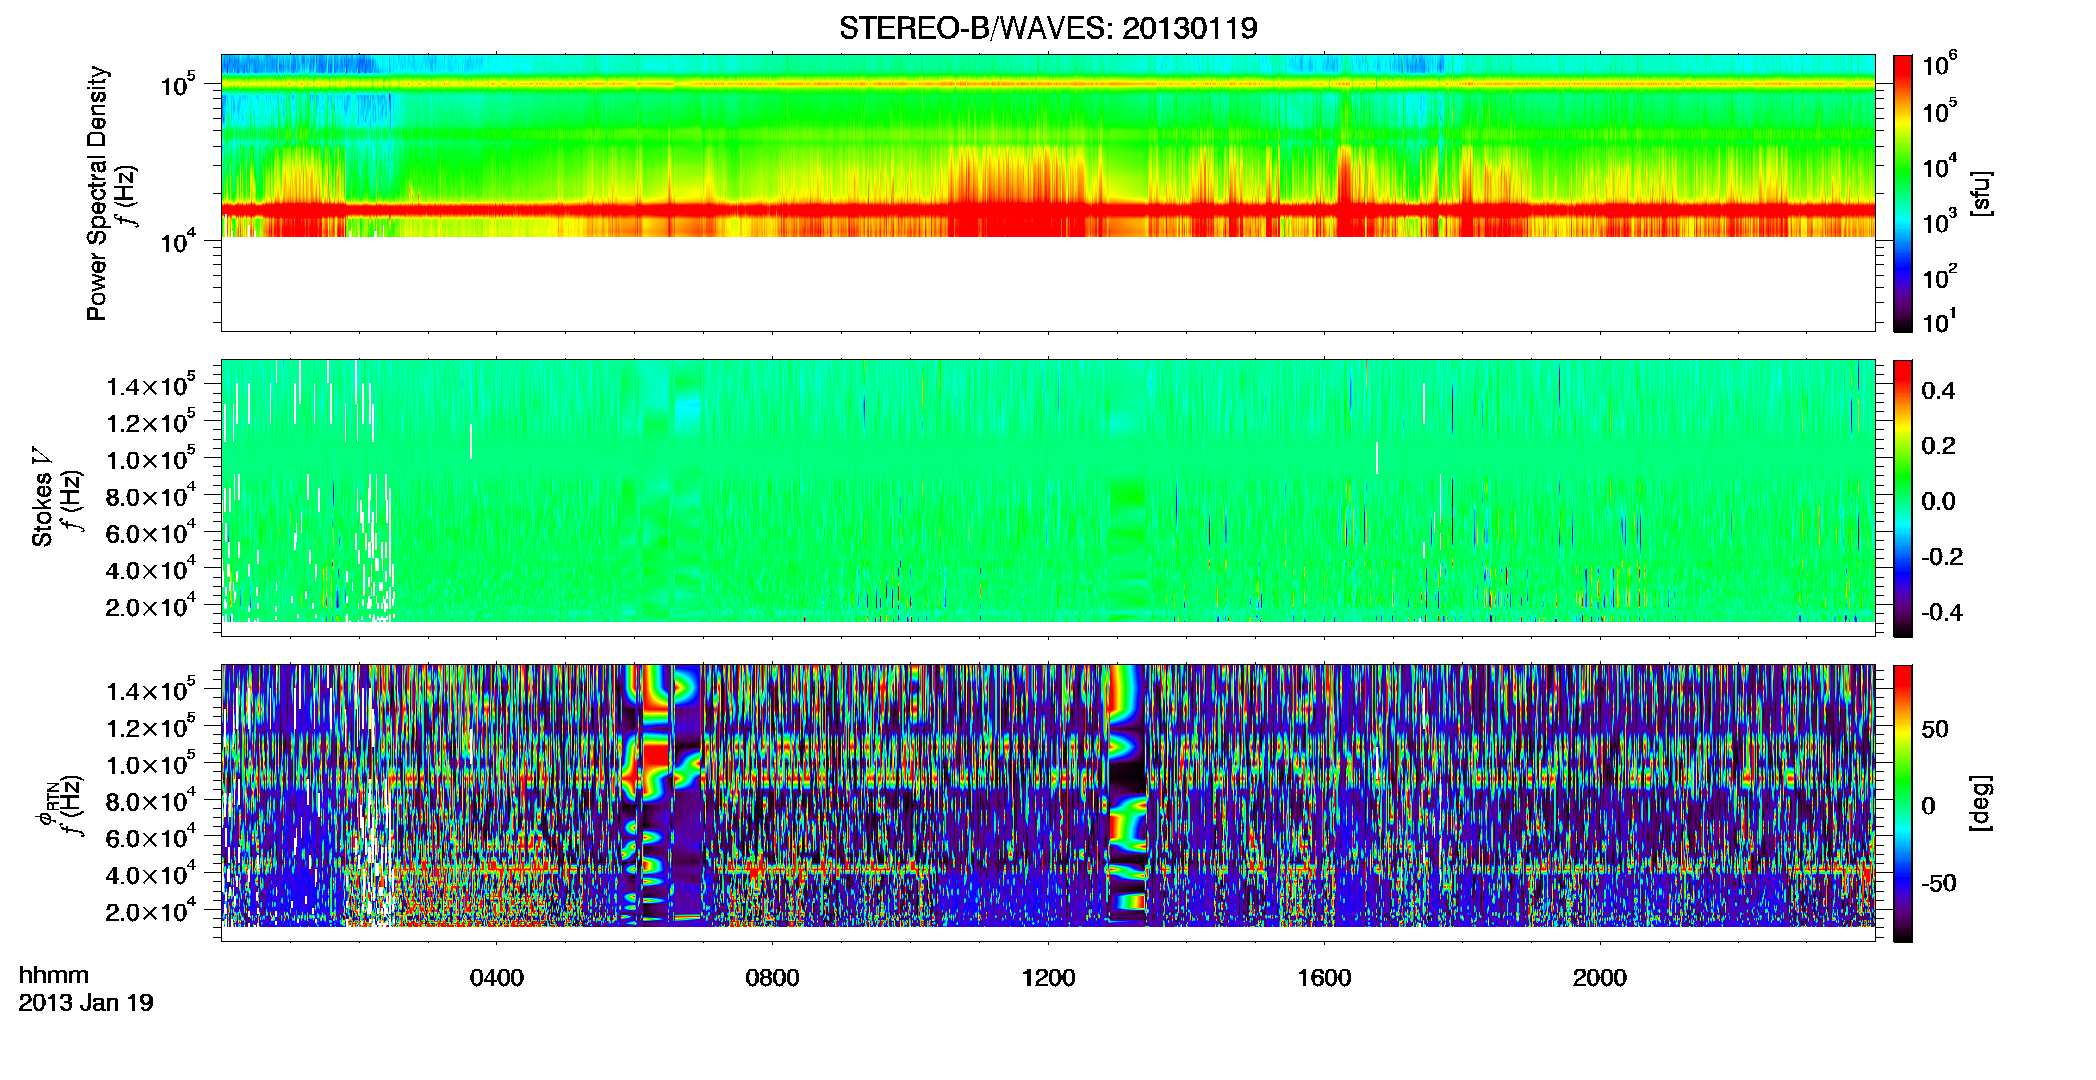
Task: Click the blank lower area of the spectral density panel
Action: tap(1047, 284)
